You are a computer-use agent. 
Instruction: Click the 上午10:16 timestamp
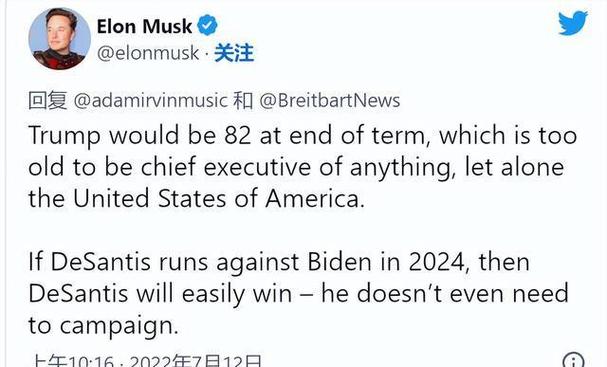[72, 362]
